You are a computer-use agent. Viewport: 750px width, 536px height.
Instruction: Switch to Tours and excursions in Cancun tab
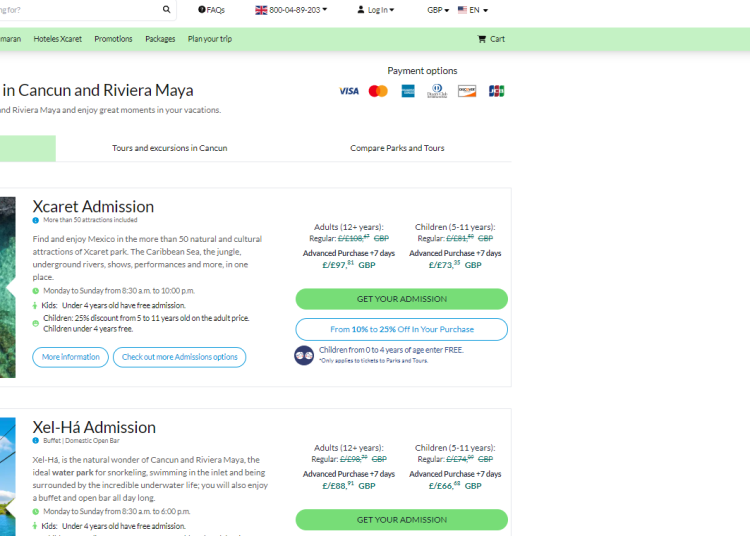click(169, 148)
